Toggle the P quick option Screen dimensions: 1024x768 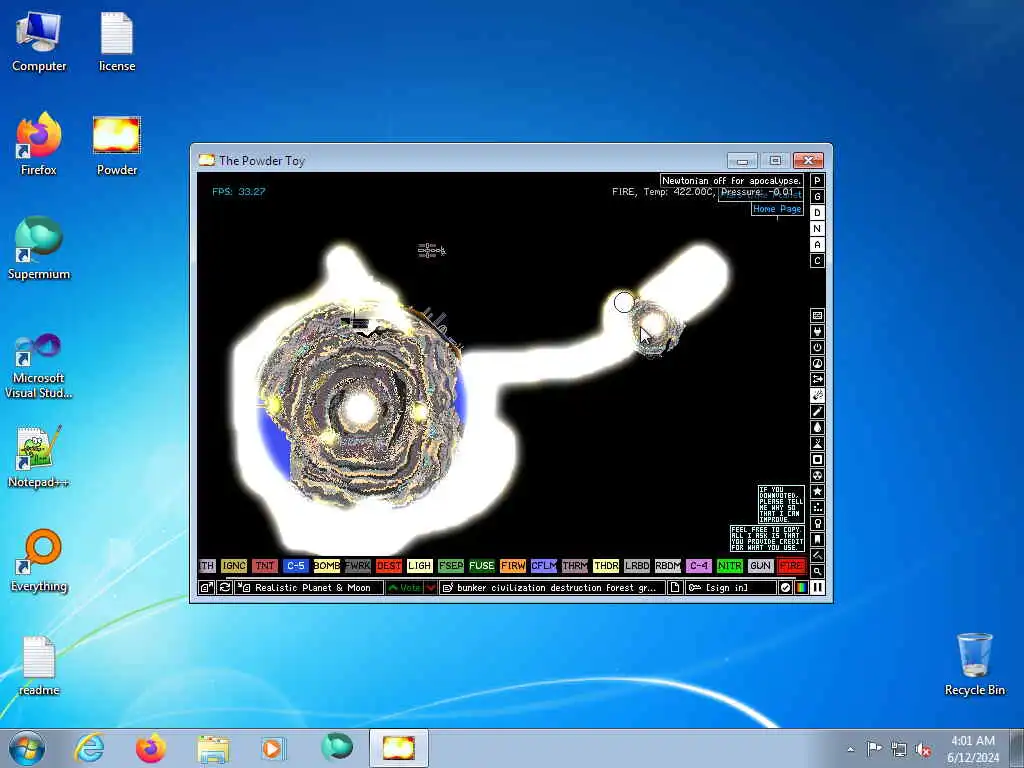[817, 181]
